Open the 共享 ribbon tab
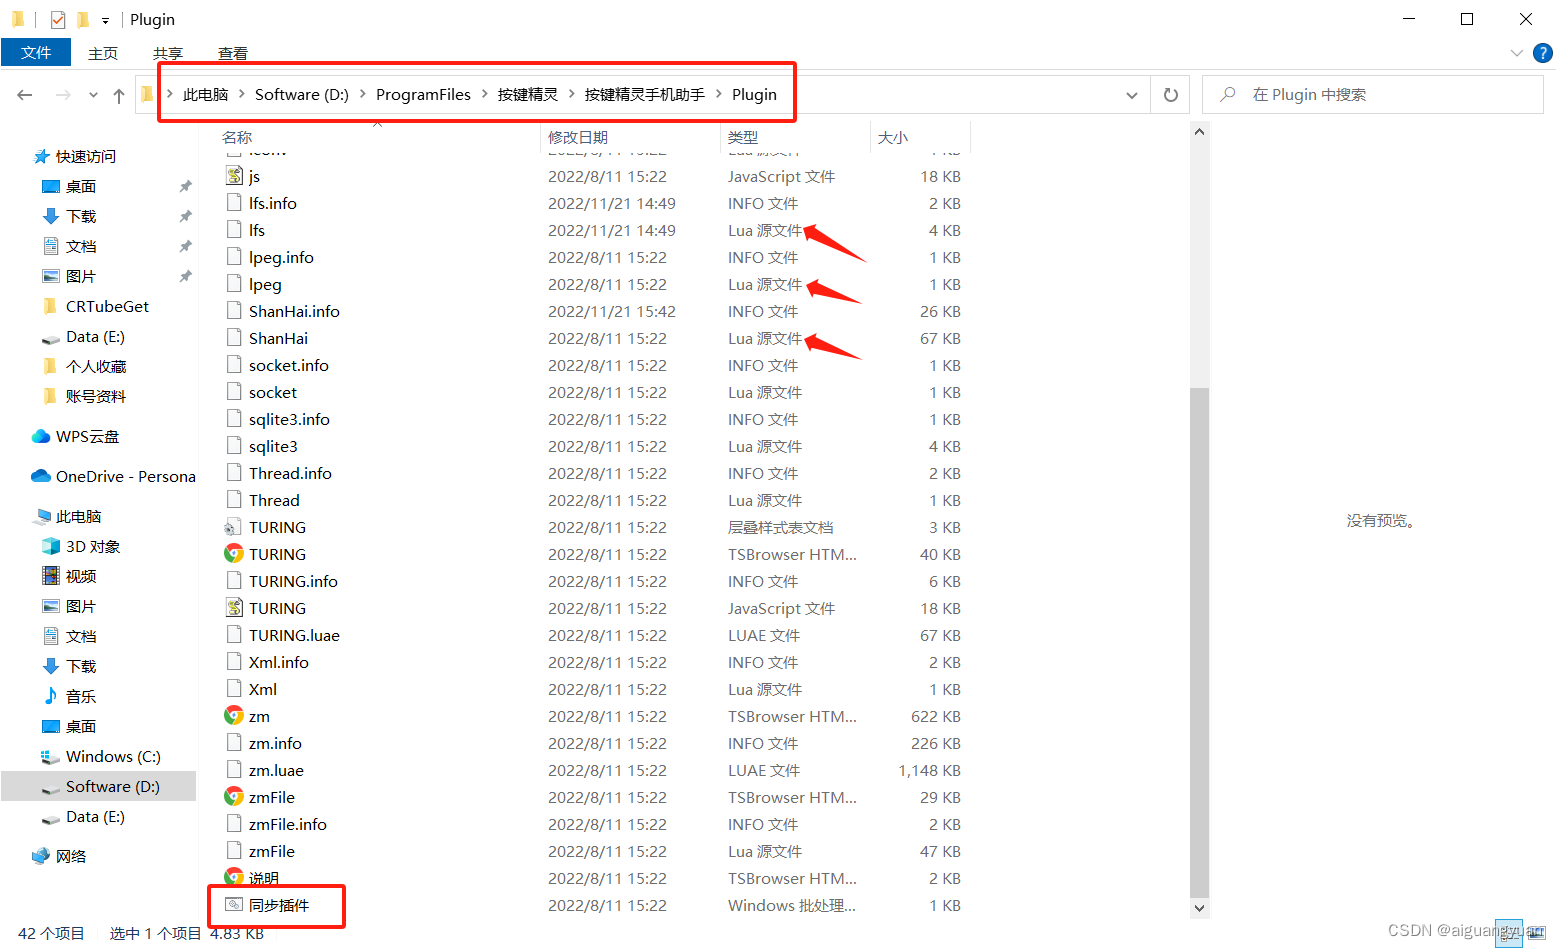The width and height of the screenshot is (1557, 949). (x=168, y=53)
